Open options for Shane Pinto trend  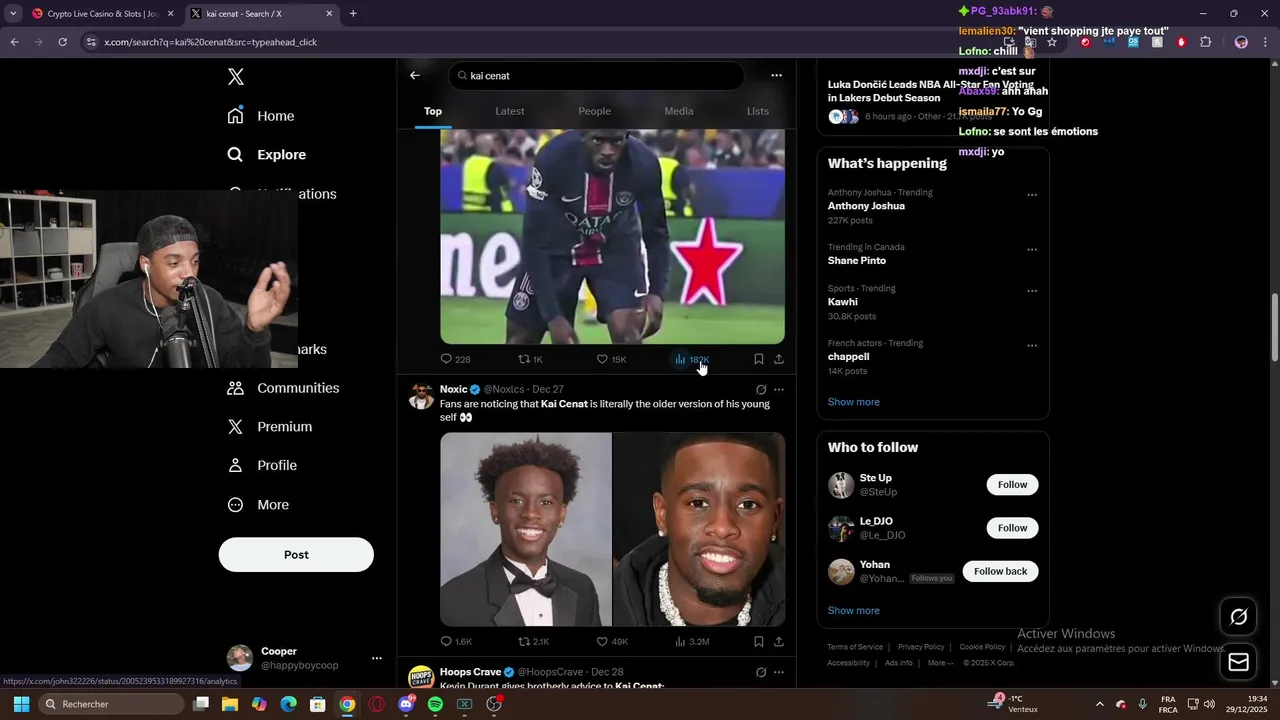[x=1032, y=250]
